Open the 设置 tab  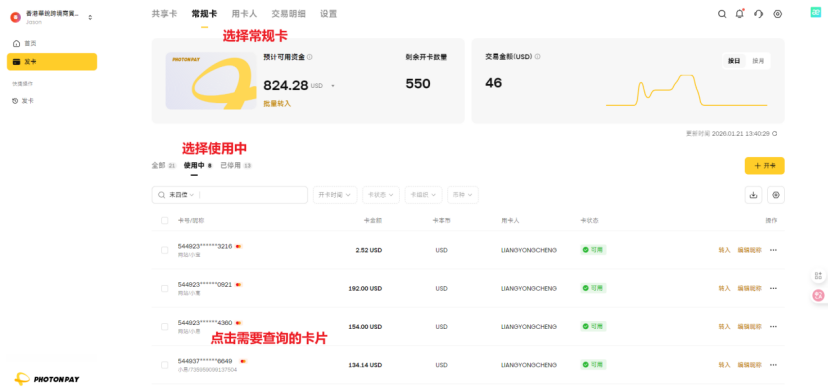(328, 14)
